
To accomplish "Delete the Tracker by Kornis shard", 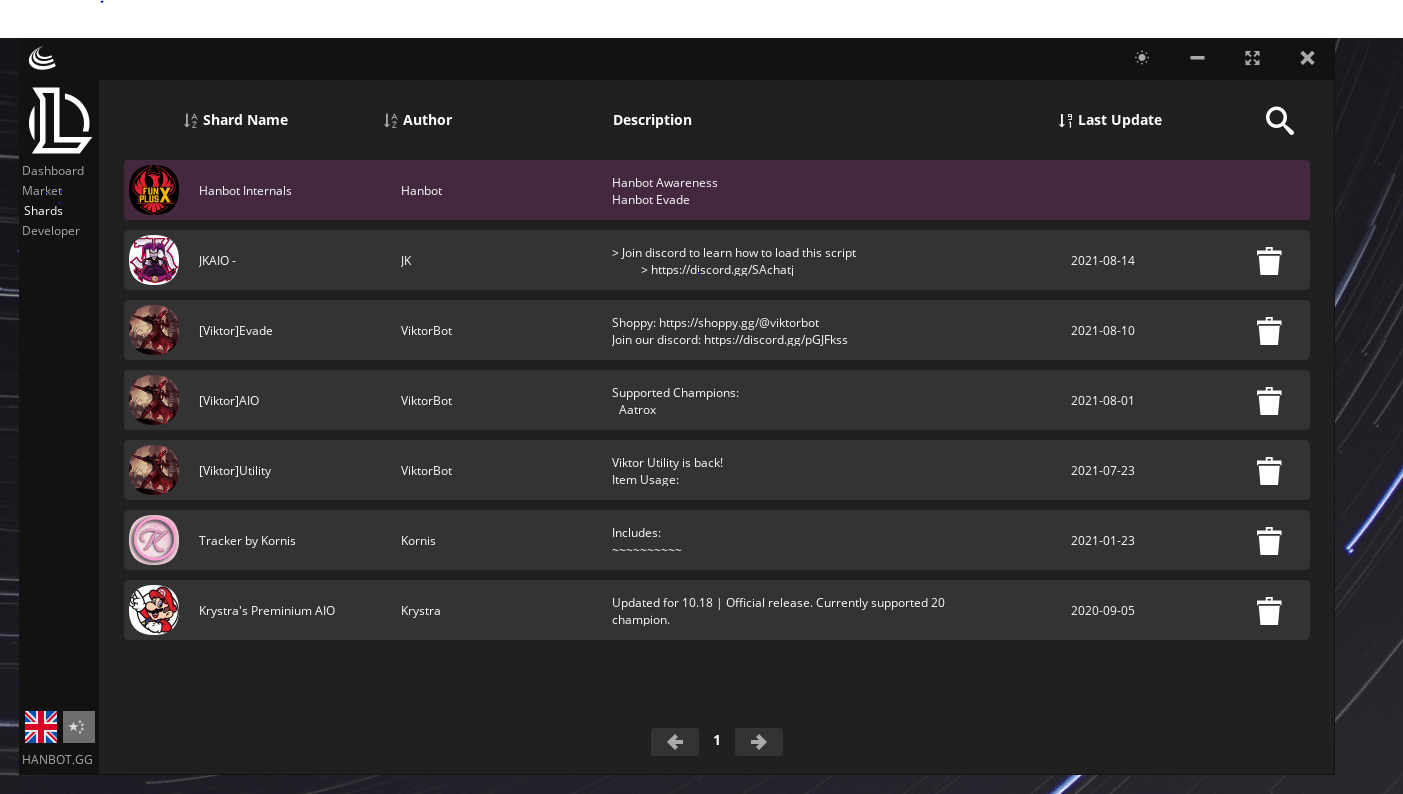I will pos(1269,541).
